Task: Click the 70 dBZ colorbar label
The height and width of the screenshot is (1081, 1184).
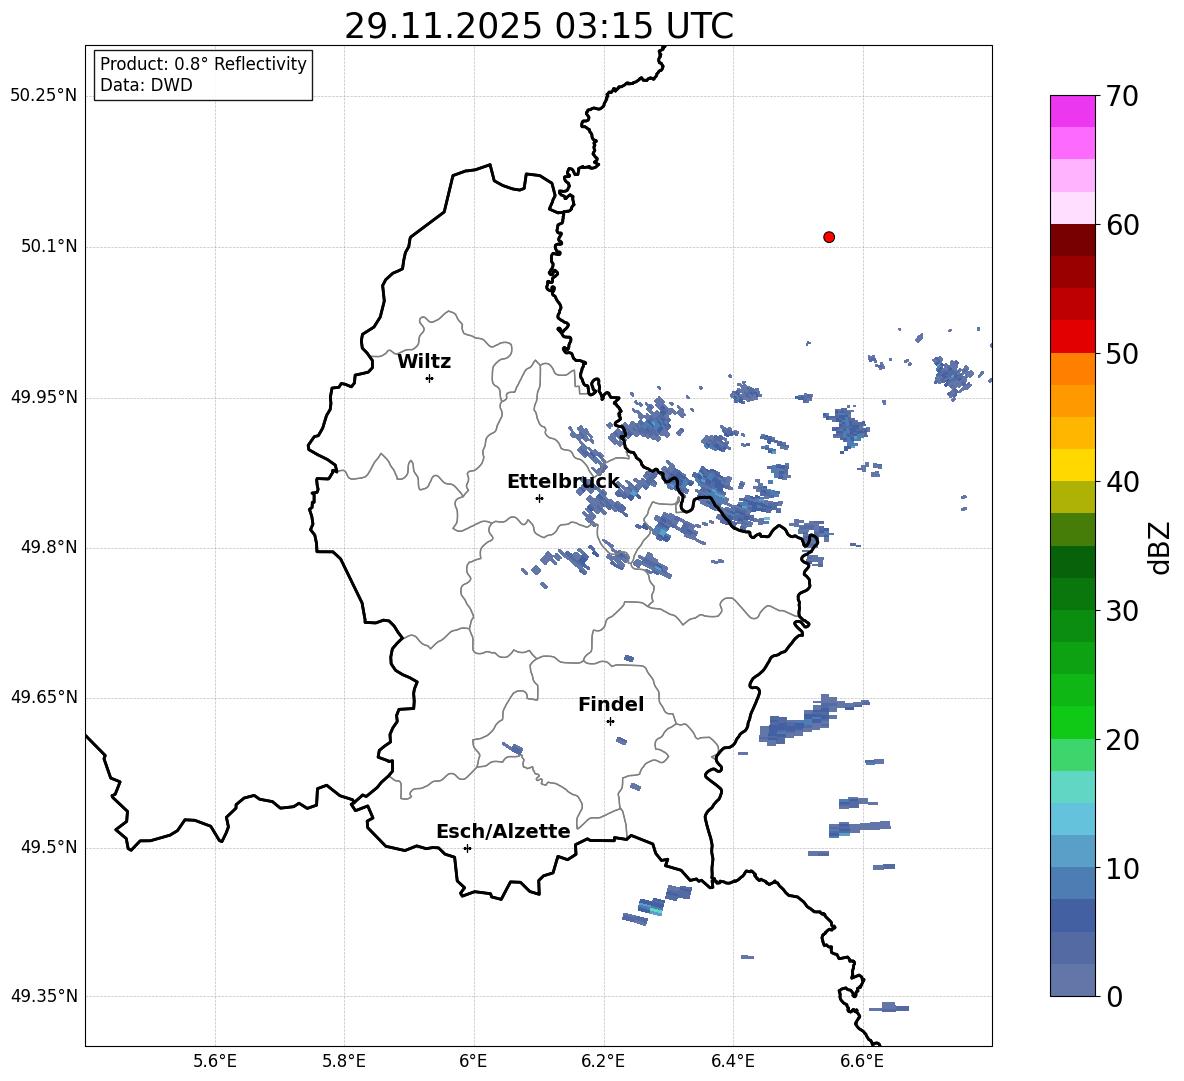Action: pyautogui.click(x=1122, y=97)
